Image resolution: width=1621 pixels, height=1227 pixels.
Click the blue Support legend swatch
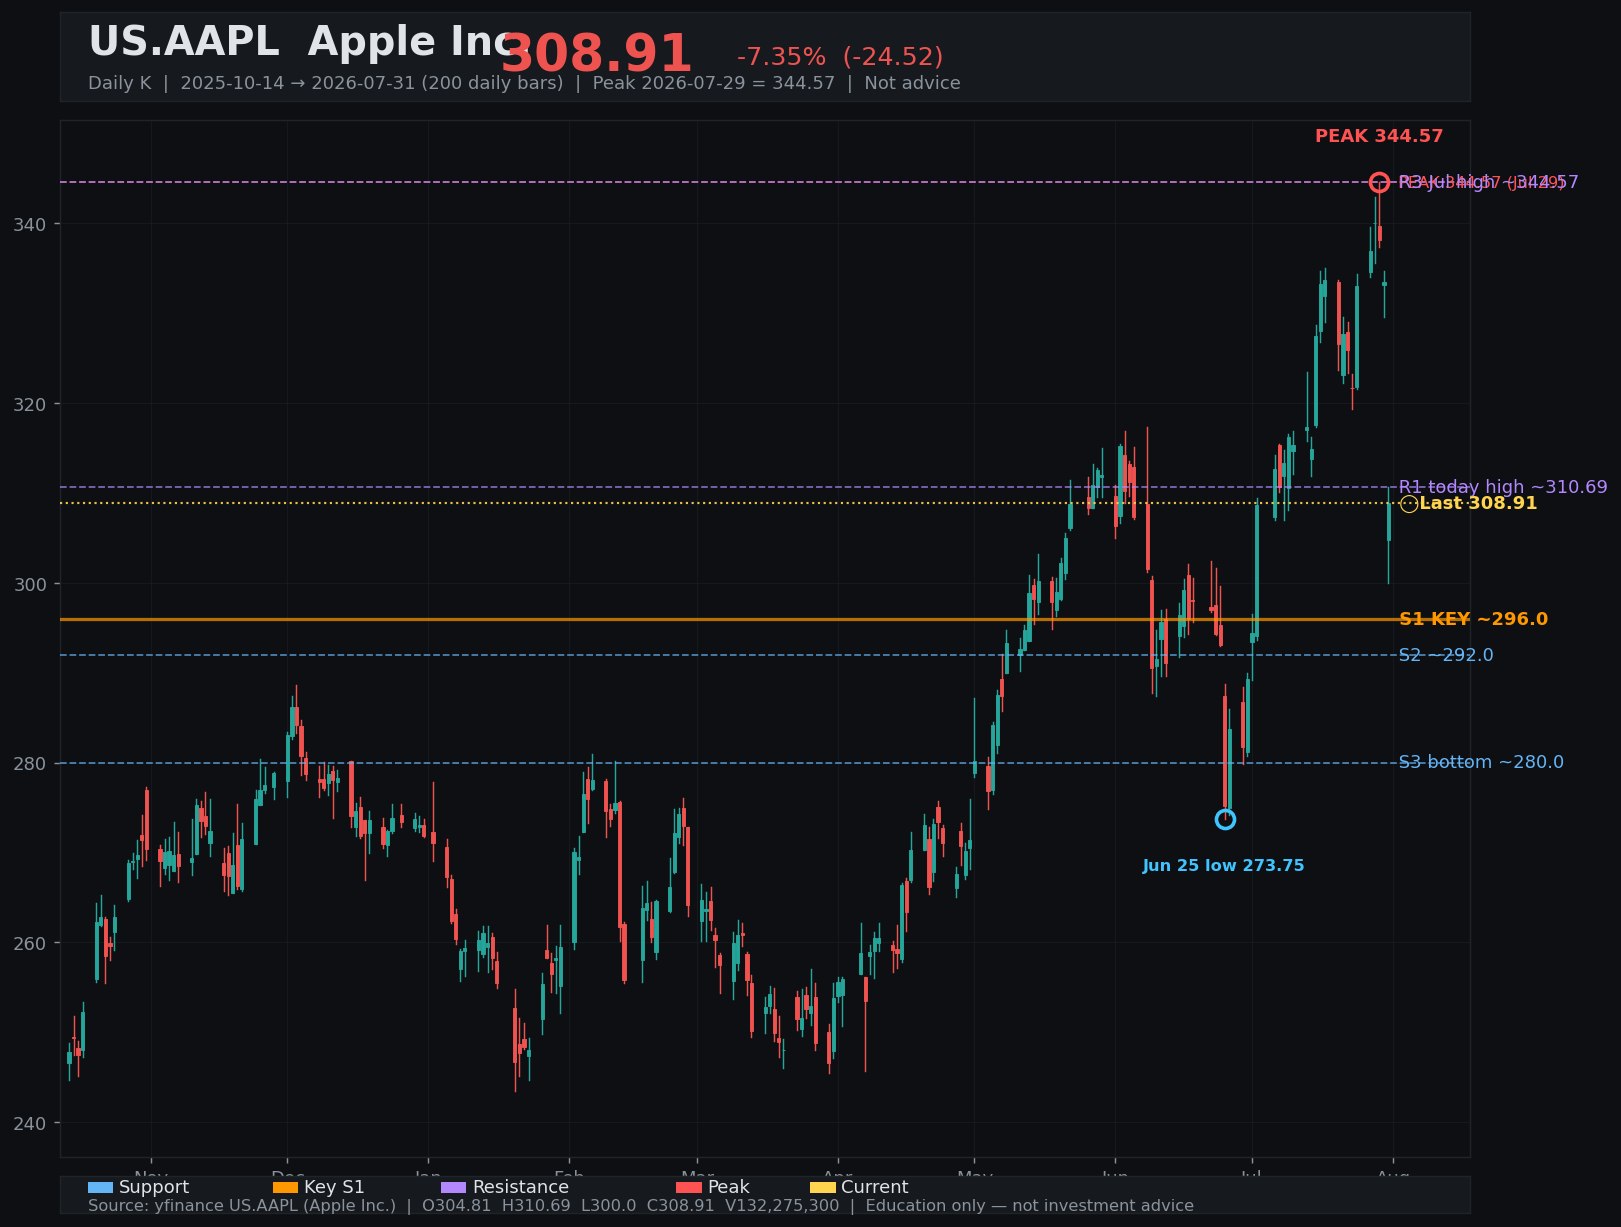tap(100, 1188)
